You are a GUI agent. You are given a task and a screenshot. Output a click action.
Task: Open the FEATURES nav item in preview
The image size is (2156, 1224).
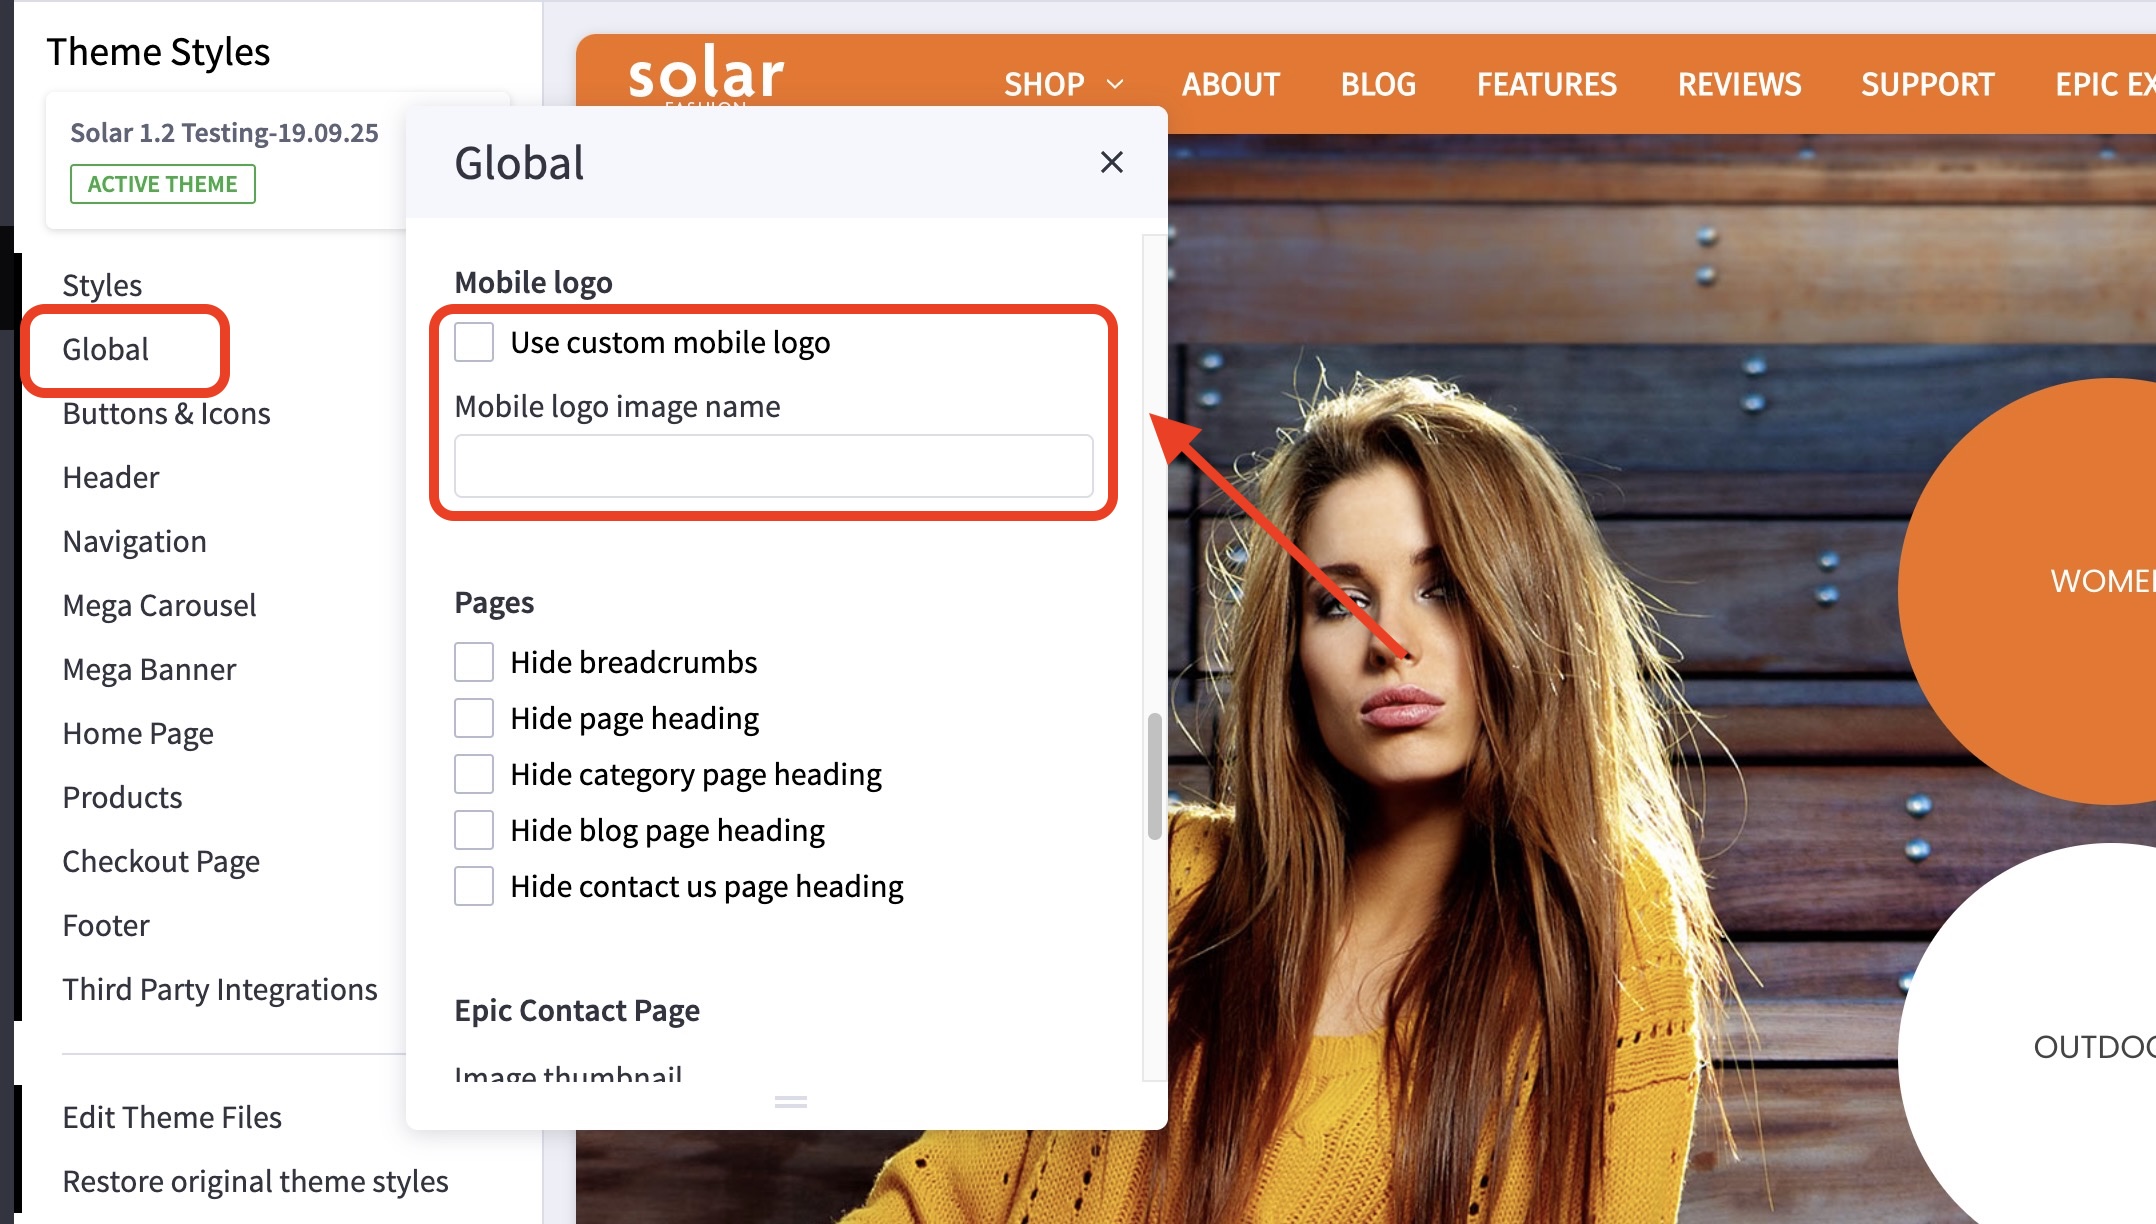point(1546,84)
